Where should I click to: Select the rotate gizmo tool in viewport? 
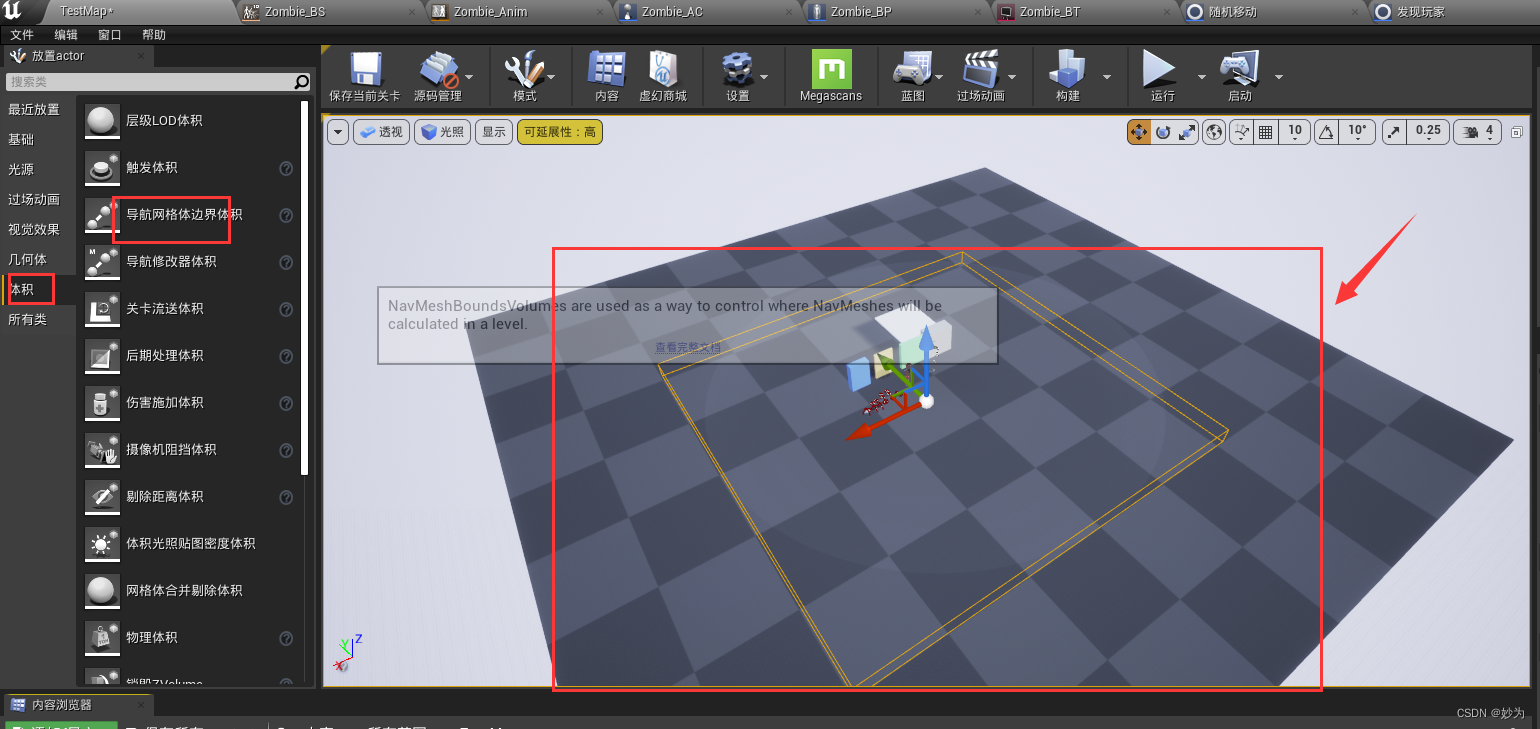1163,132
